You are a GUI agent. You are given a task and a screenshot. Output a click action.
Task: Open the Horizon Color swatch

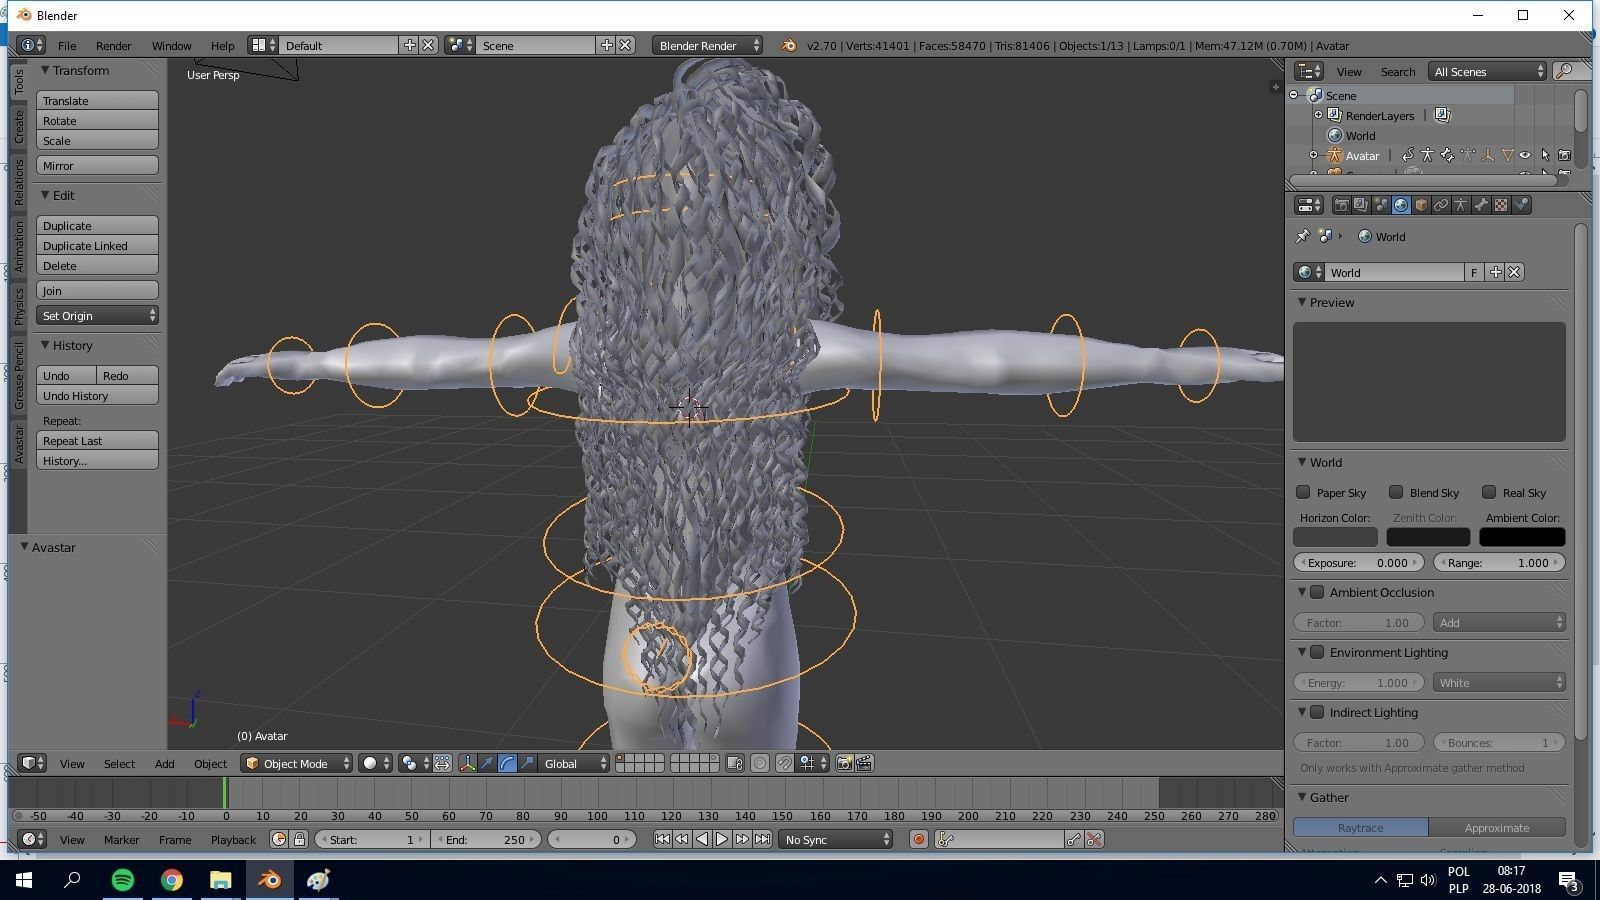point(1335,537)
